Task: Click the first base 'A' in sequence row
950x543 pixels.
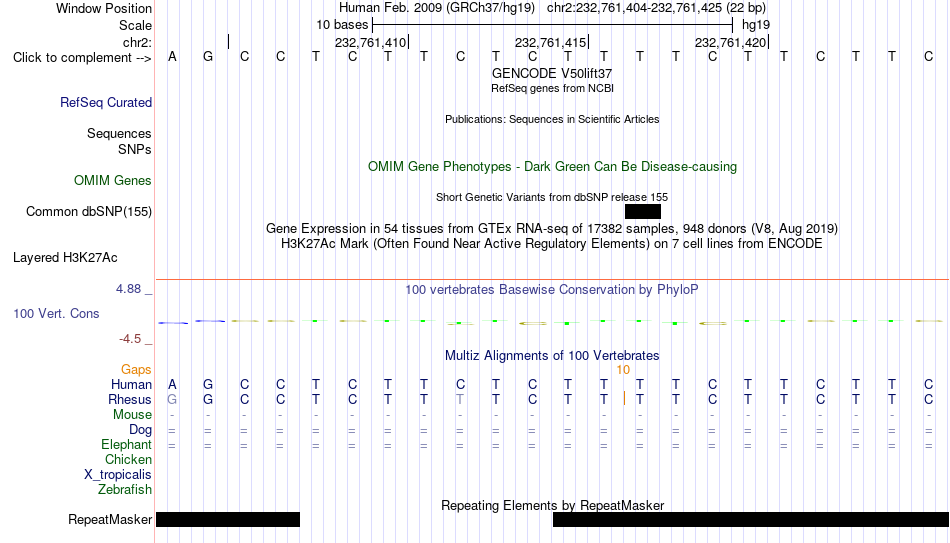Action: point(172,57)
